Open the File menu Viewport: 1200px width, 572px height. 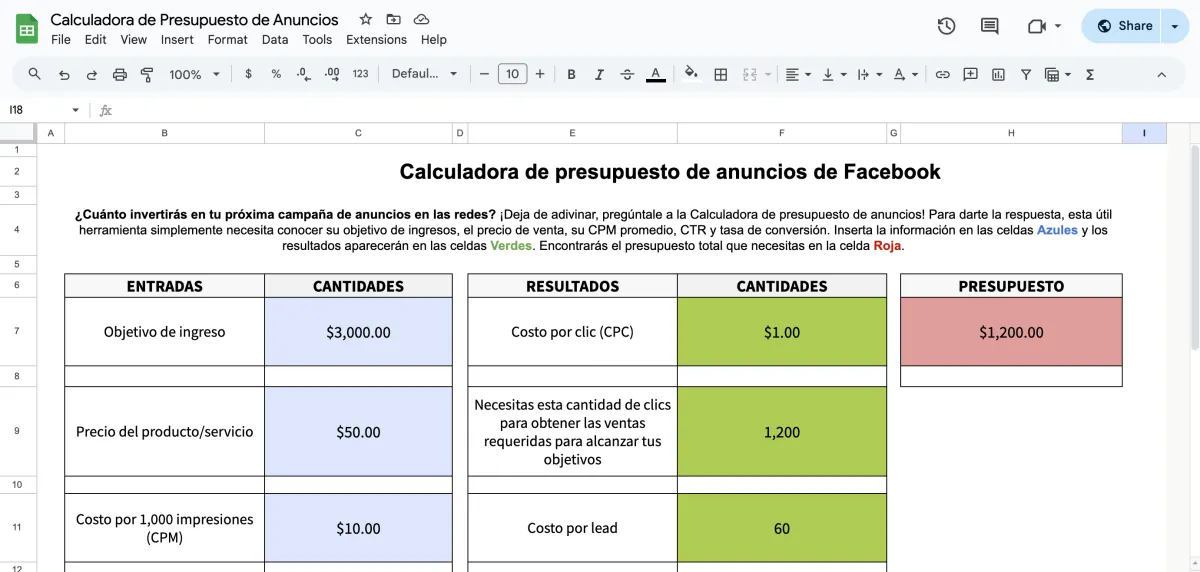click(61, 40)
